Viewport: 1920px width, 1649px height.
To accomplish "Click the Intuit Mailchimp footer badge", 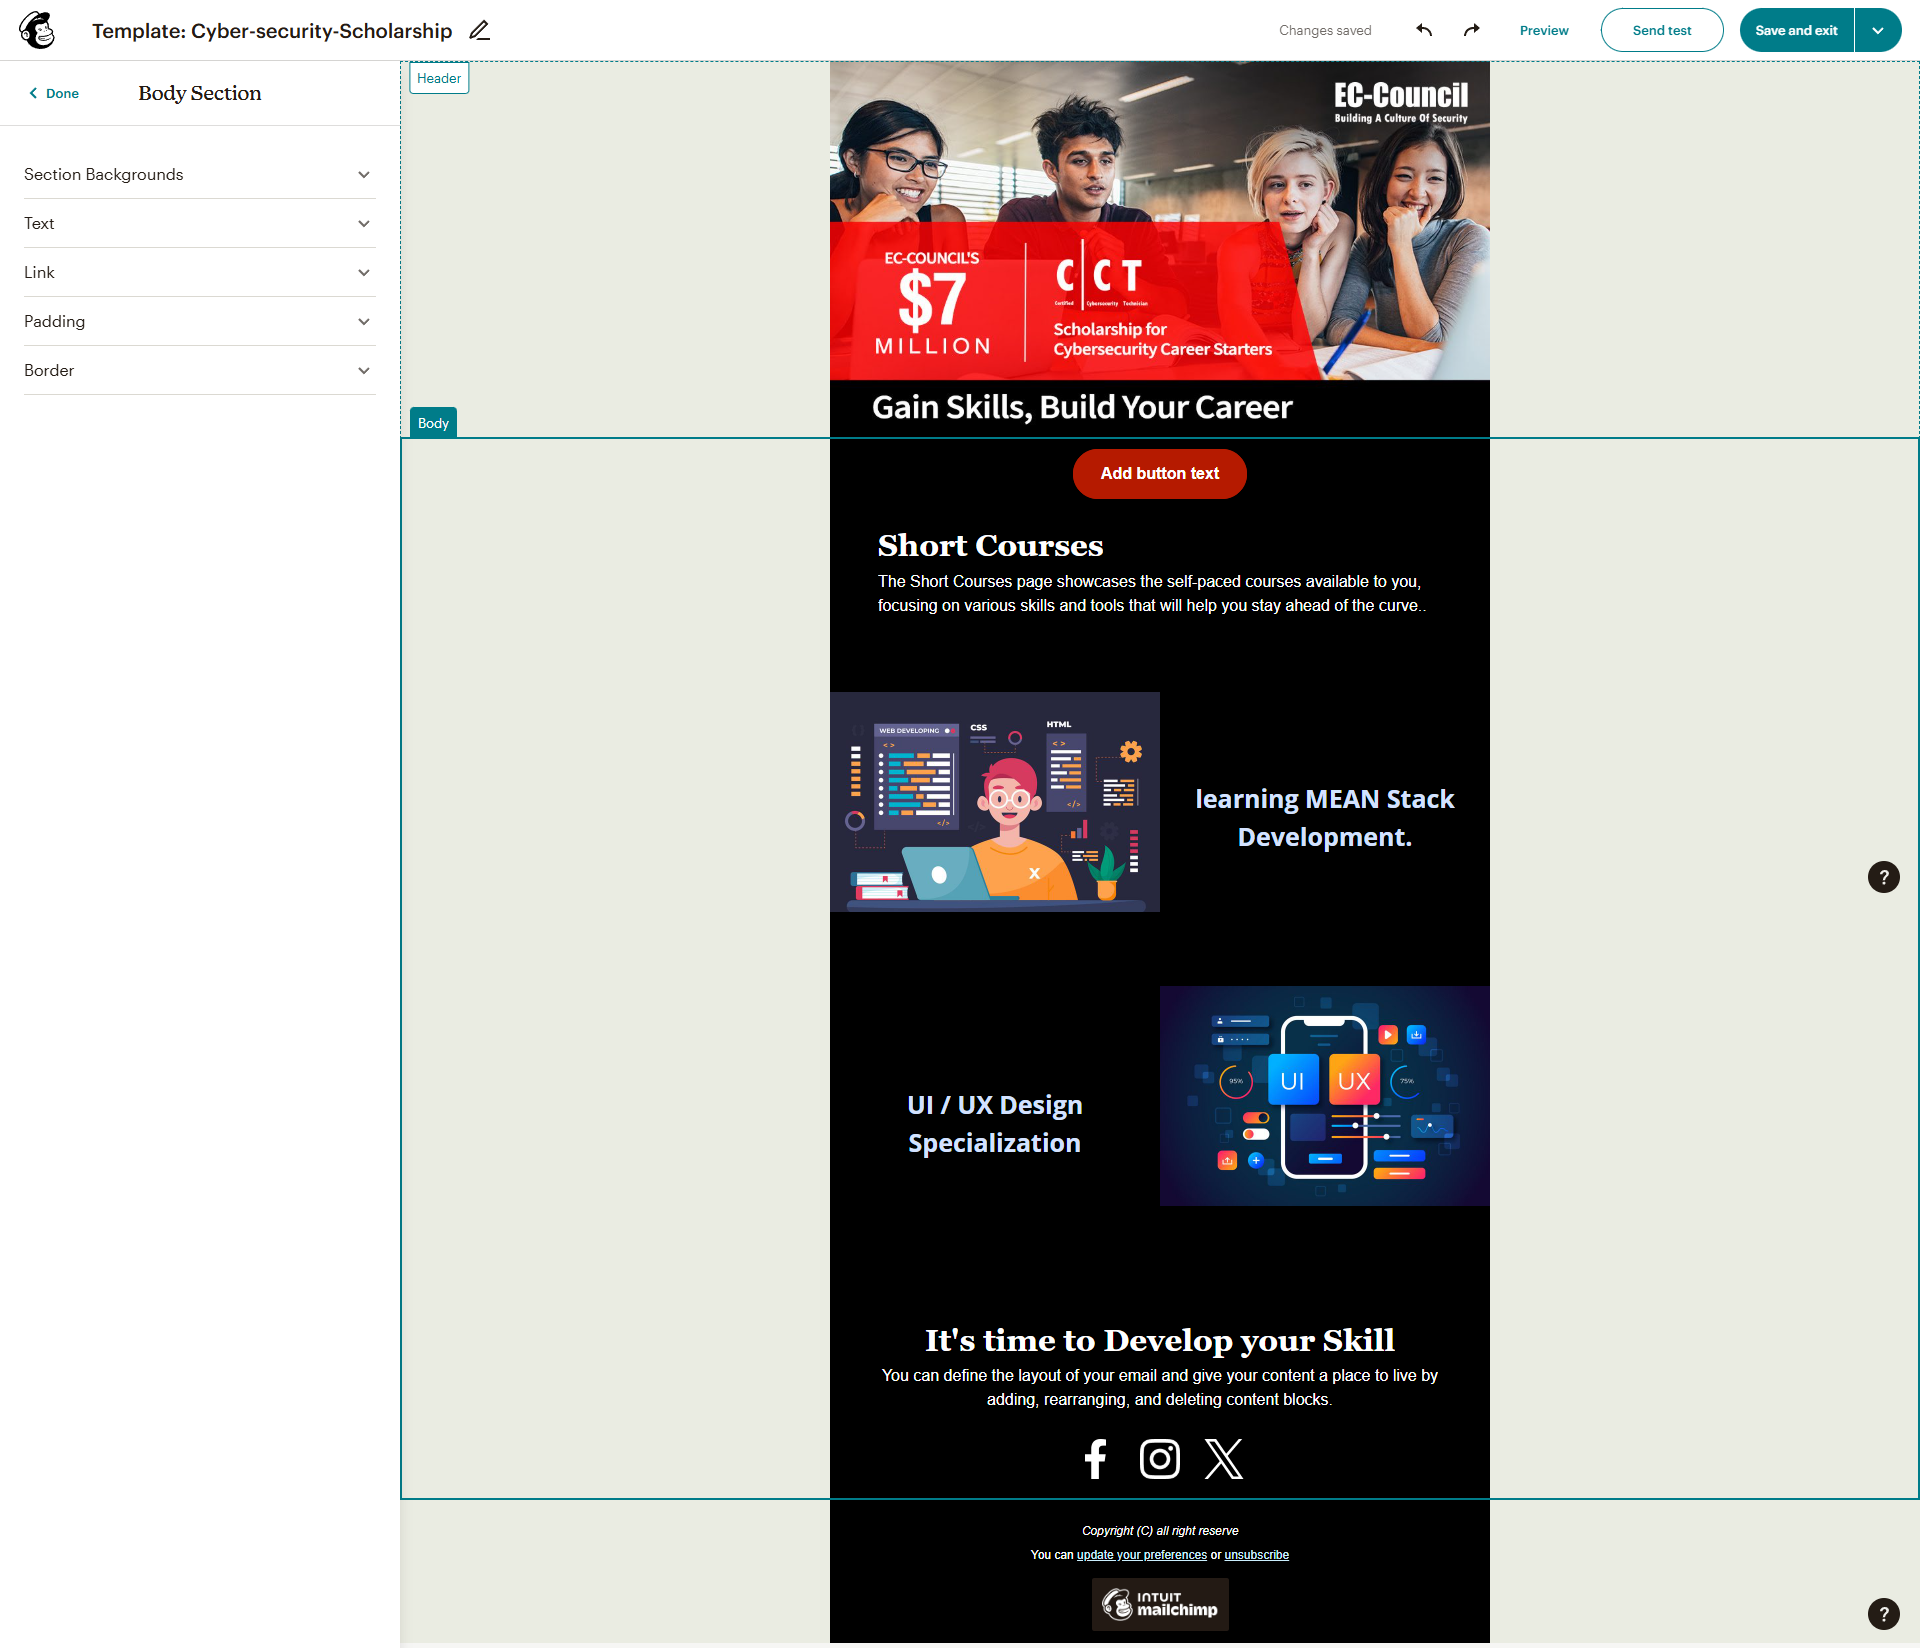I will [1159, 1604].
